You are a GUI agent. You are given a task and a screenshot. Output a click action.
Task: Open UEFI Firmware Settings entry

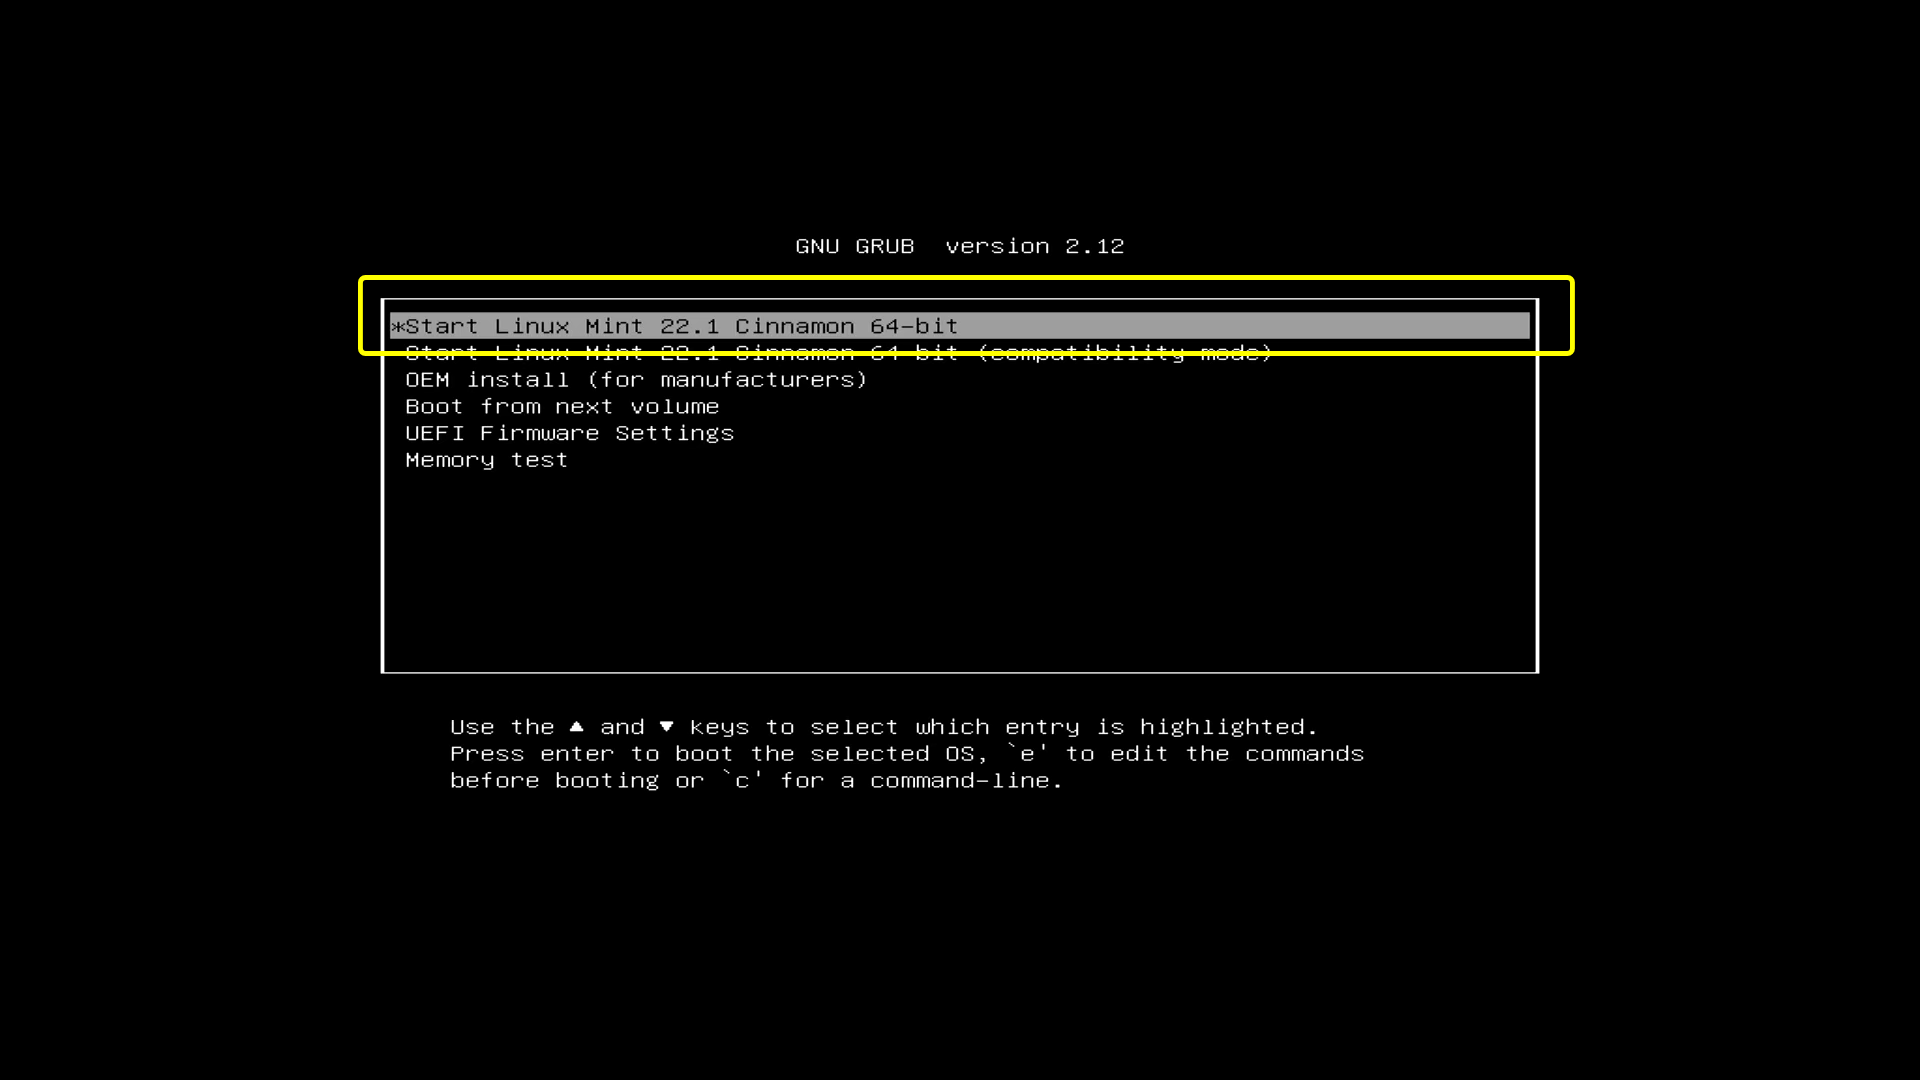[569, 433]
